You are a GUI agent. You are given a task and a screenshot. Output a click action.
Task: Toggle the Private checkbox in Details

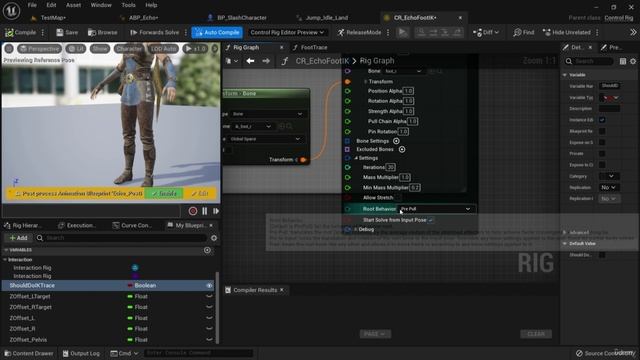pos(602,153)
